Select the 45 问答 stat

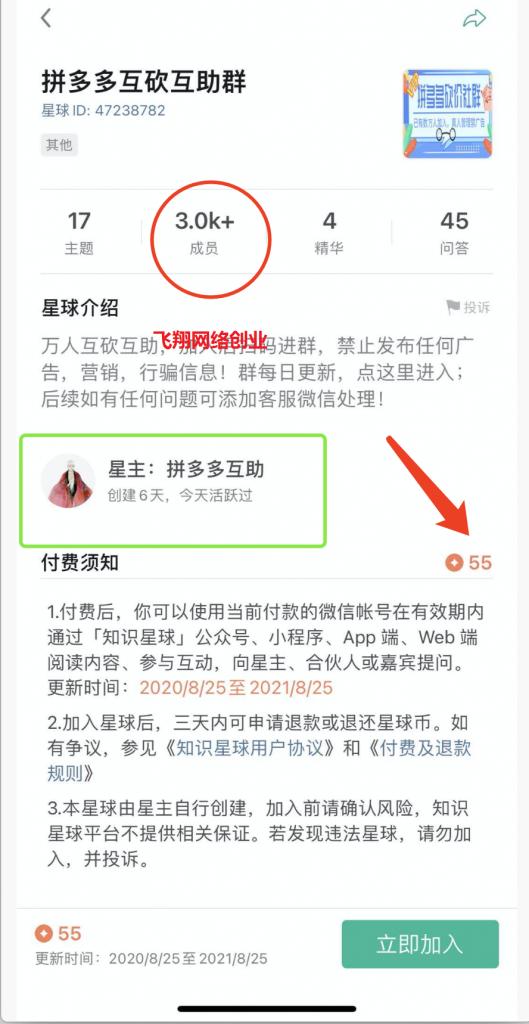[455, 232]
